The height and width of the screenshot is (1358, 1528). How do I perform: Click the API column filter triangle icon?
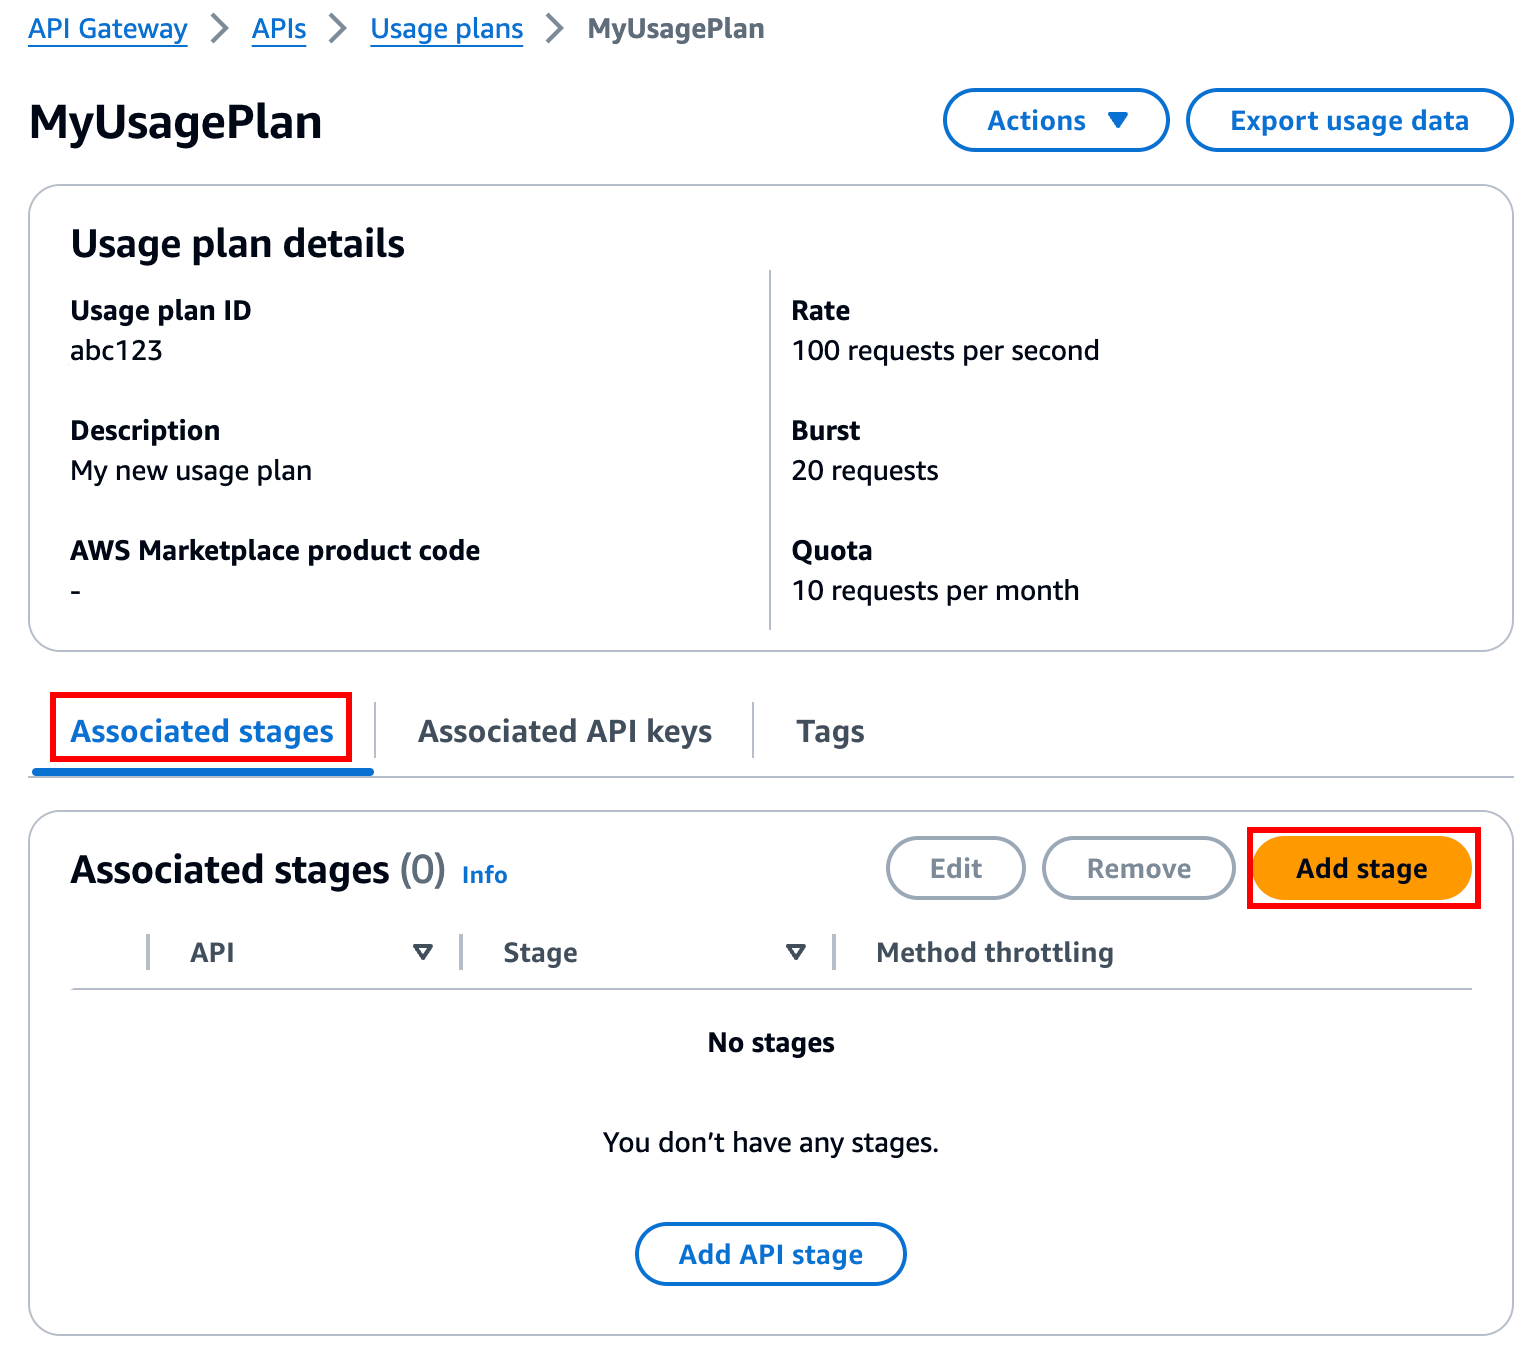pyautogui.click(x=424, y=952)
